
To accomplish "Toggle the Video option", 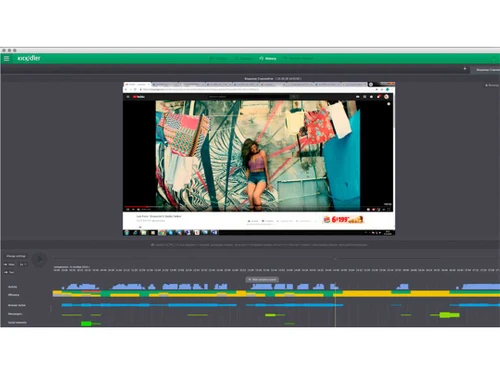I will (x=9, y=264).
